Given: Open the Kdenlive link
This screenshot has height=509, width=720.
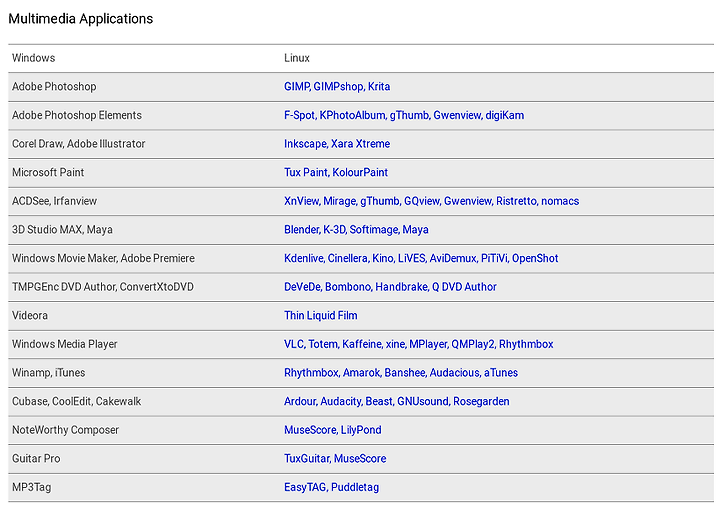Looking at the screenshot, I should (303, 258).
